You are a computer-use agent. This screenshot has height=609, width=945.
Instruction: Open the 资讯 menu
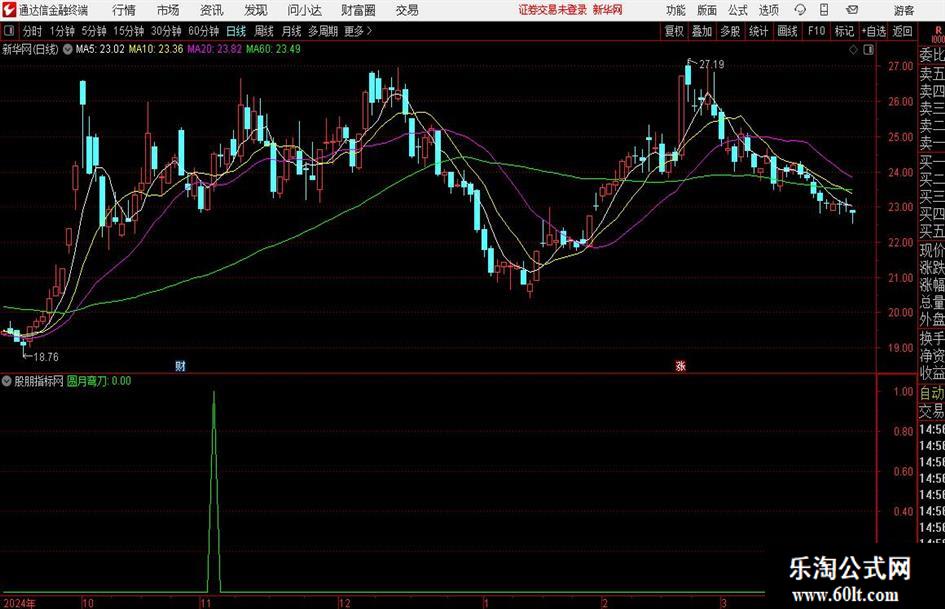212,10
